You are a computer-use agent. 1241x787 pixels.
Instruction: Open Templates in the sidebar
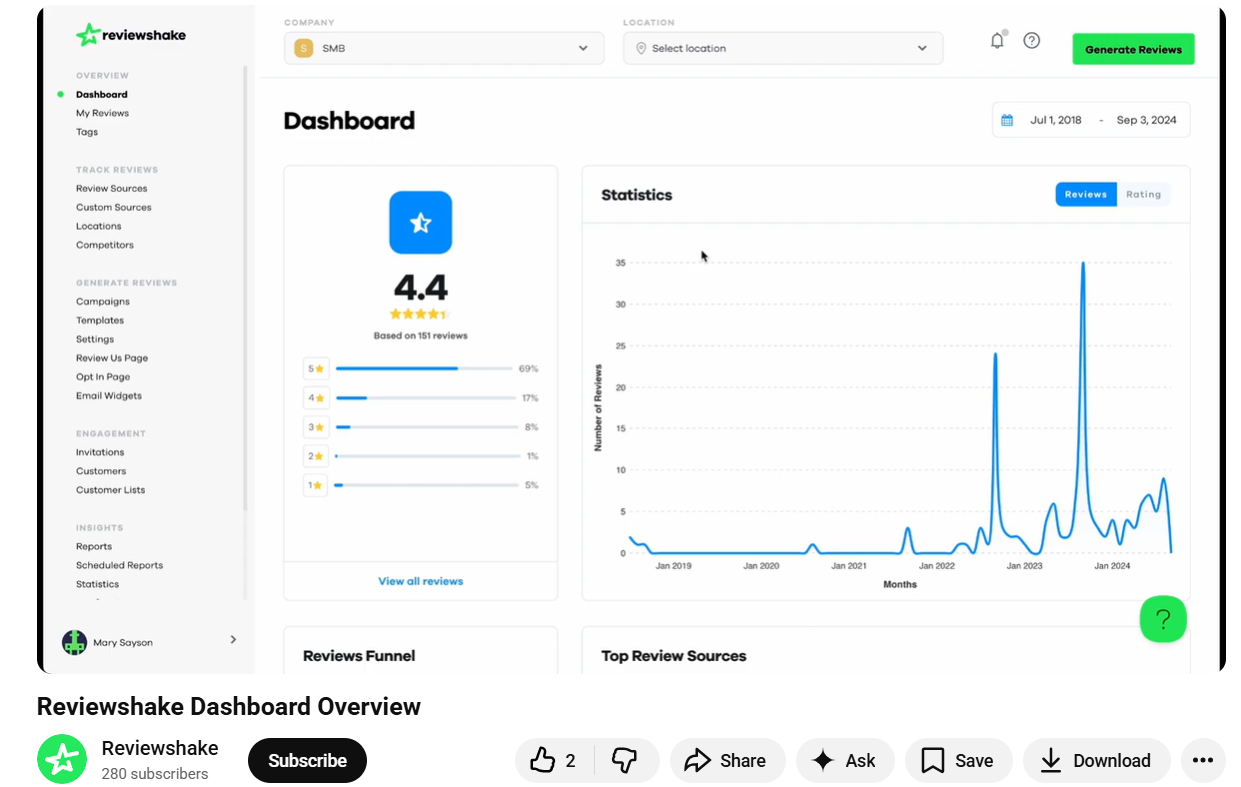coord(100,321)
